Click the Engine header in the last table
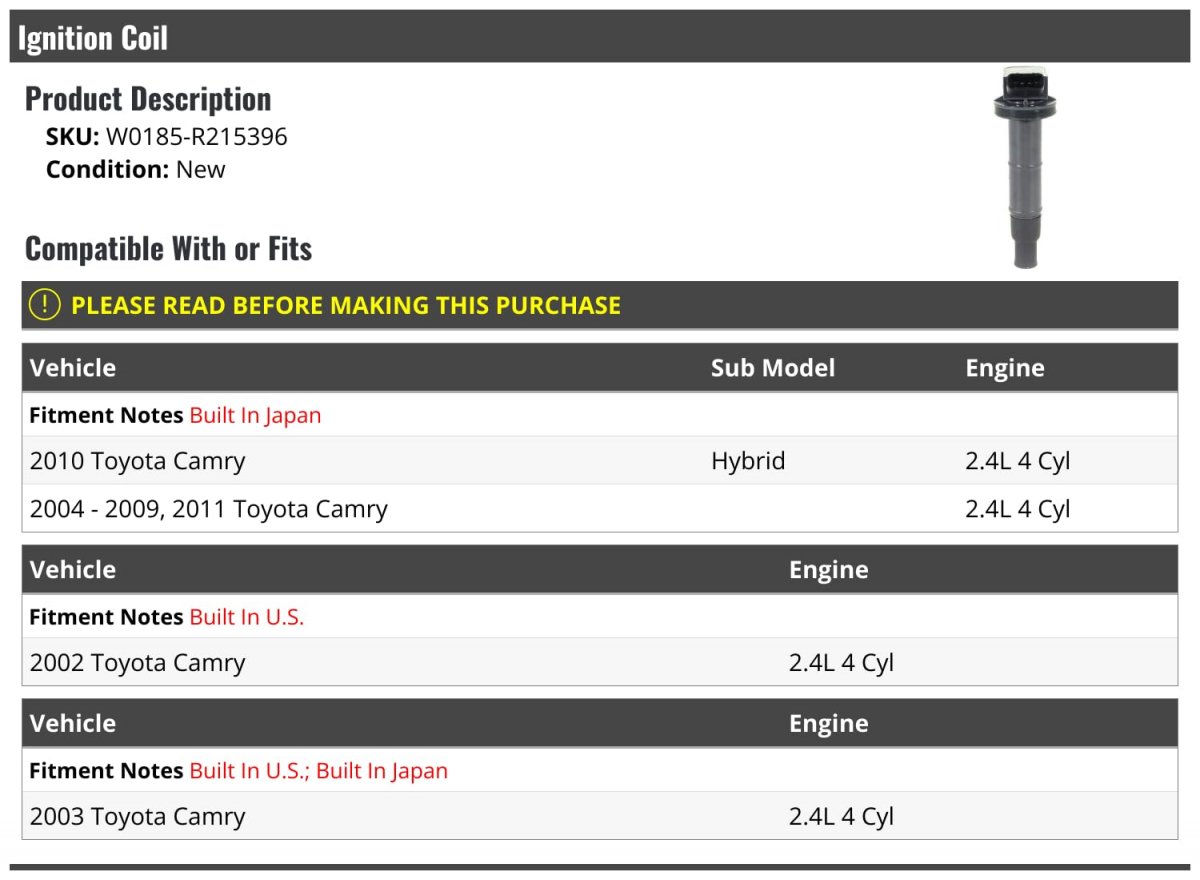 click(x=829, y=723)
